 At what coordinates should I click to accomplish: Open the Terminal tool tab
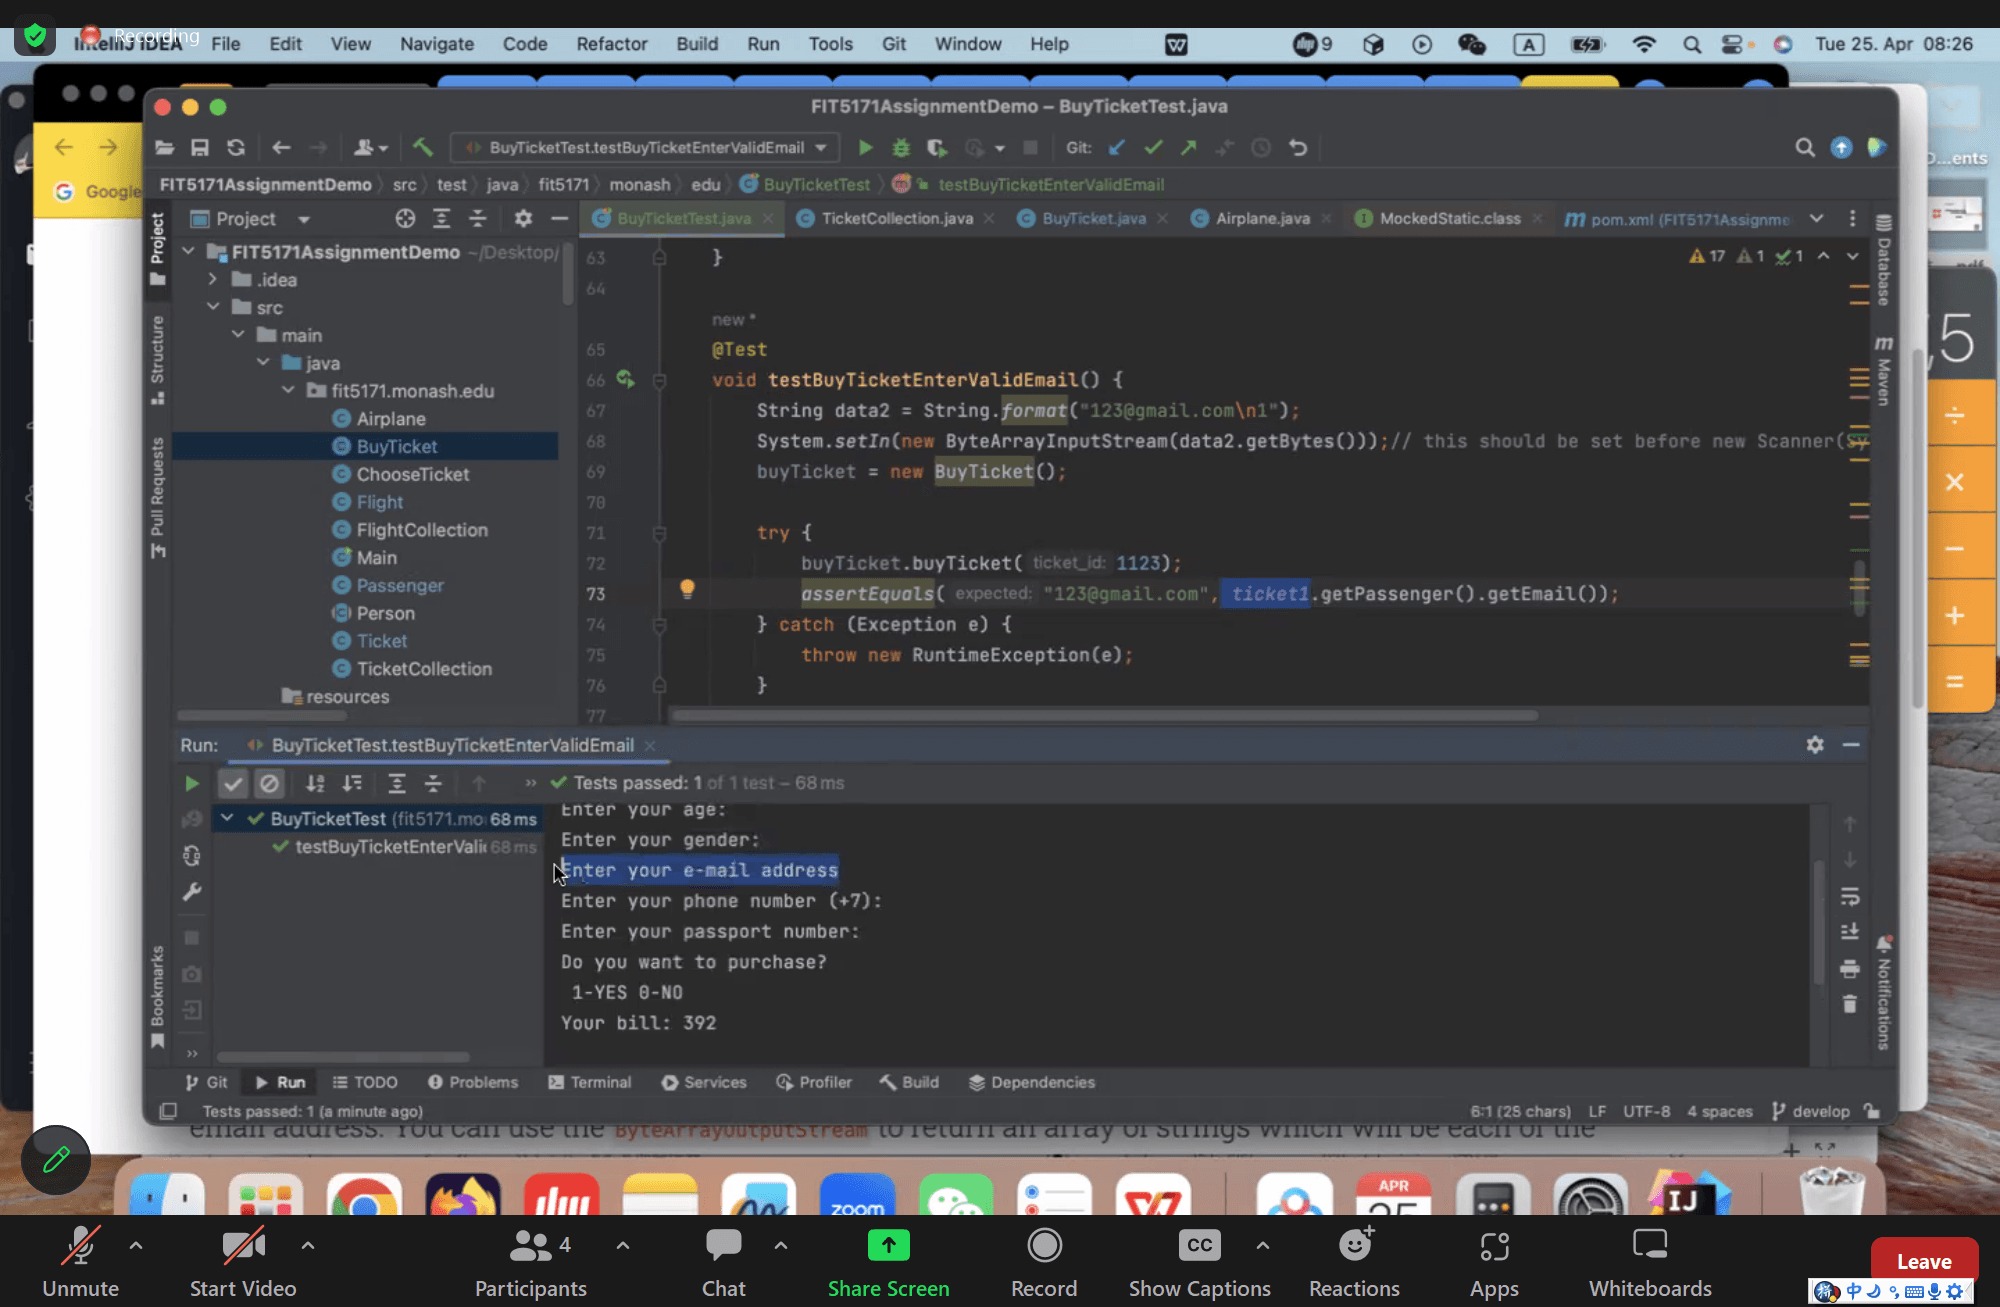pyautogui.click(x=590, y=1082)
